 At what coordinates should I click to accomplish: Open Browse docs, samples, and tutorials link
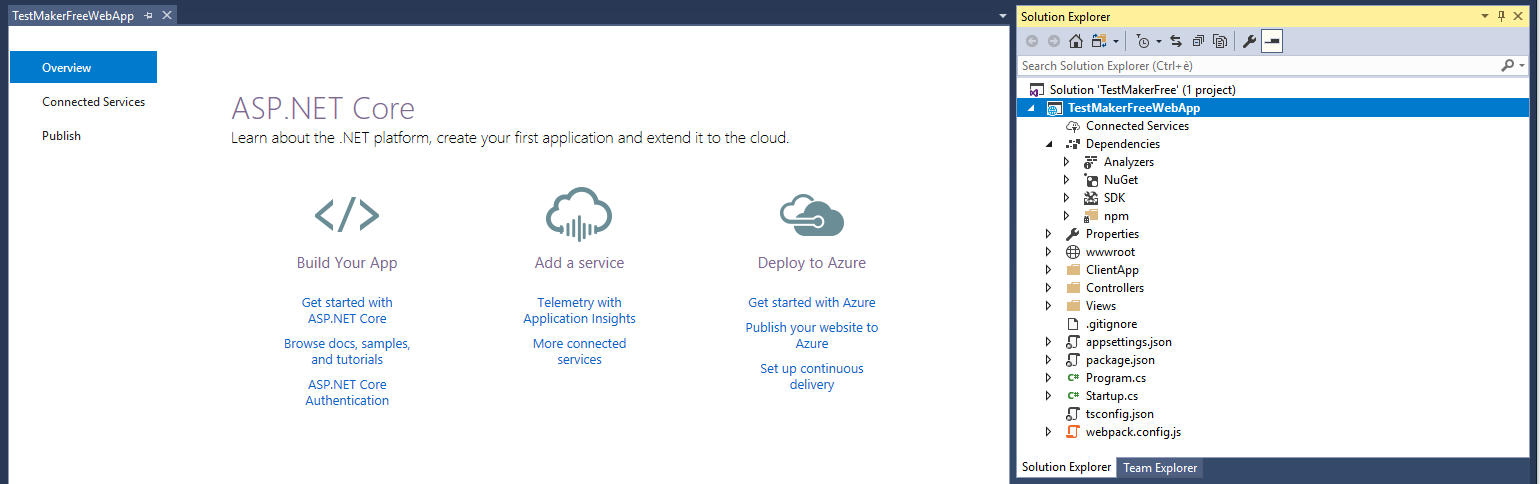tap(347, 351)
